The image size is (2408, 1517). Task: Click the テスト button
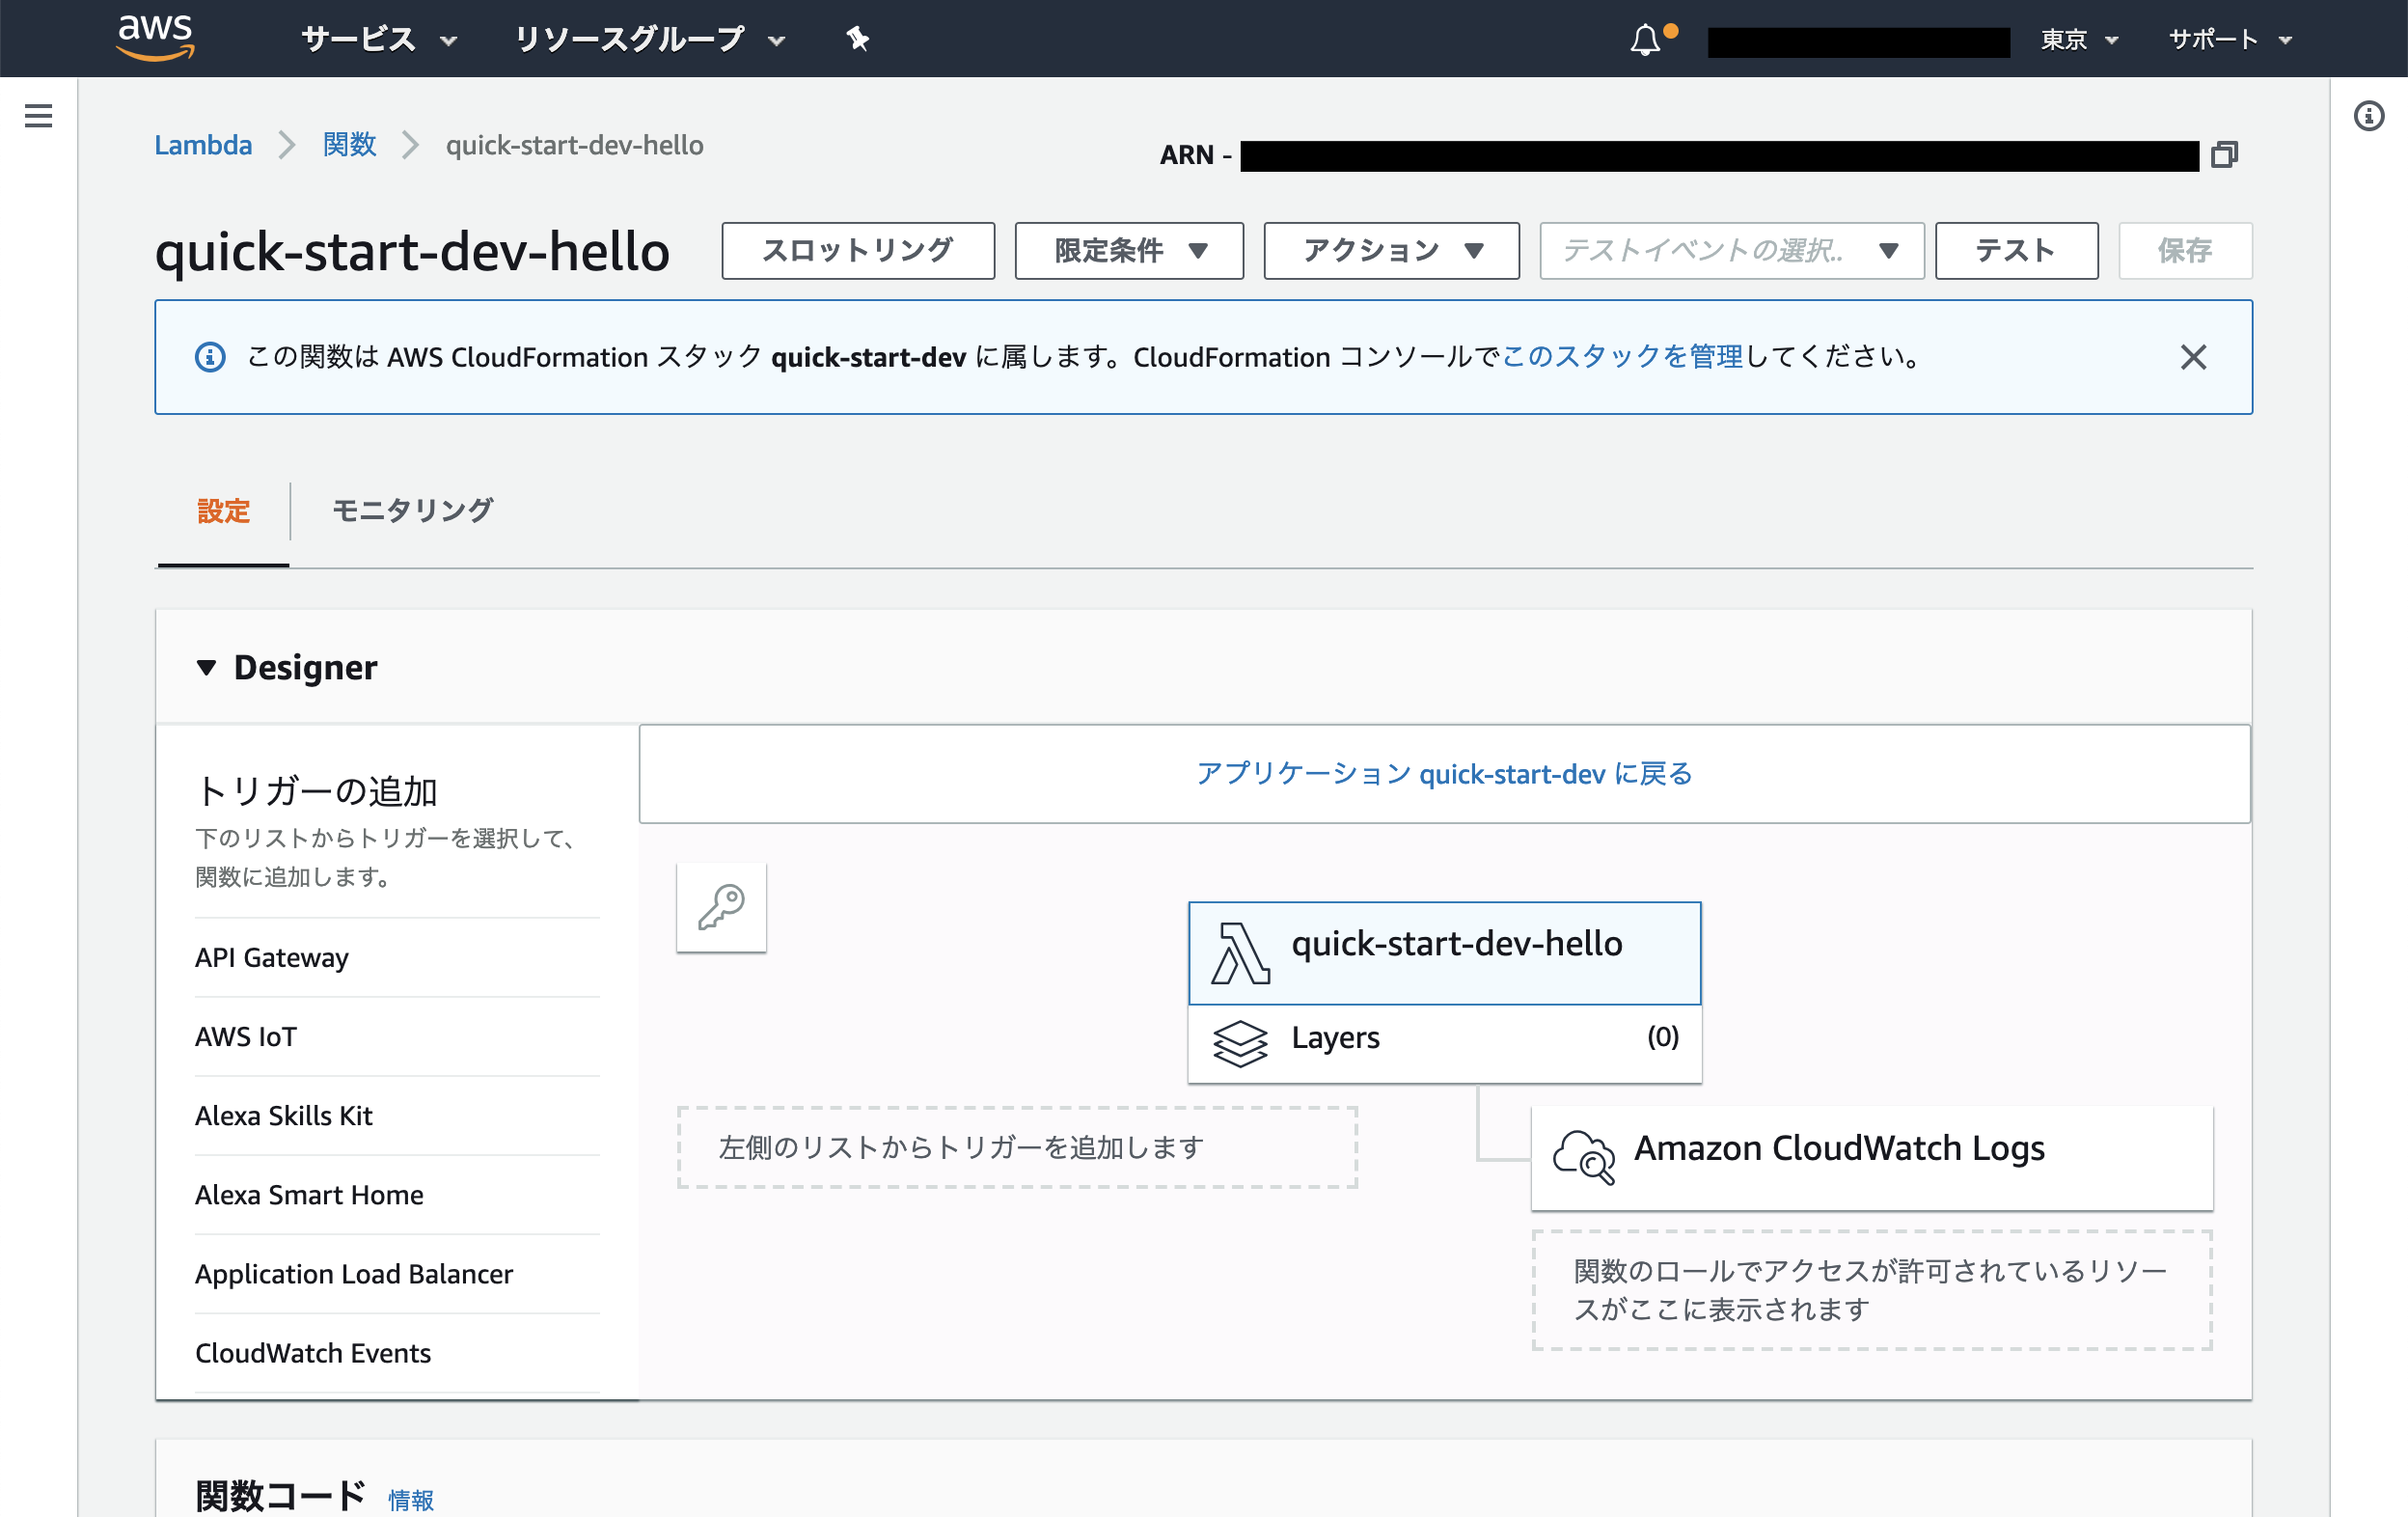(2016, 251)
